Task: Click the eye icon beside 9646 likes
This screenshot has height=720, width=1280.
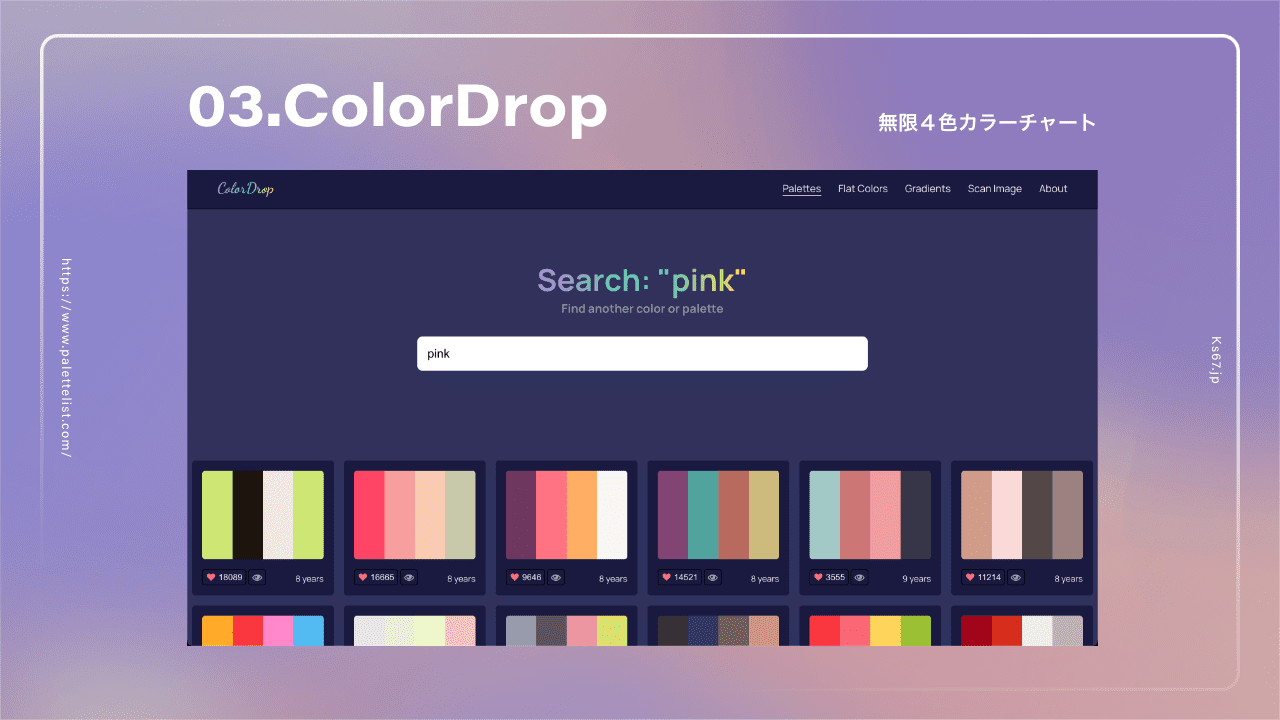Action: [556, 577]
